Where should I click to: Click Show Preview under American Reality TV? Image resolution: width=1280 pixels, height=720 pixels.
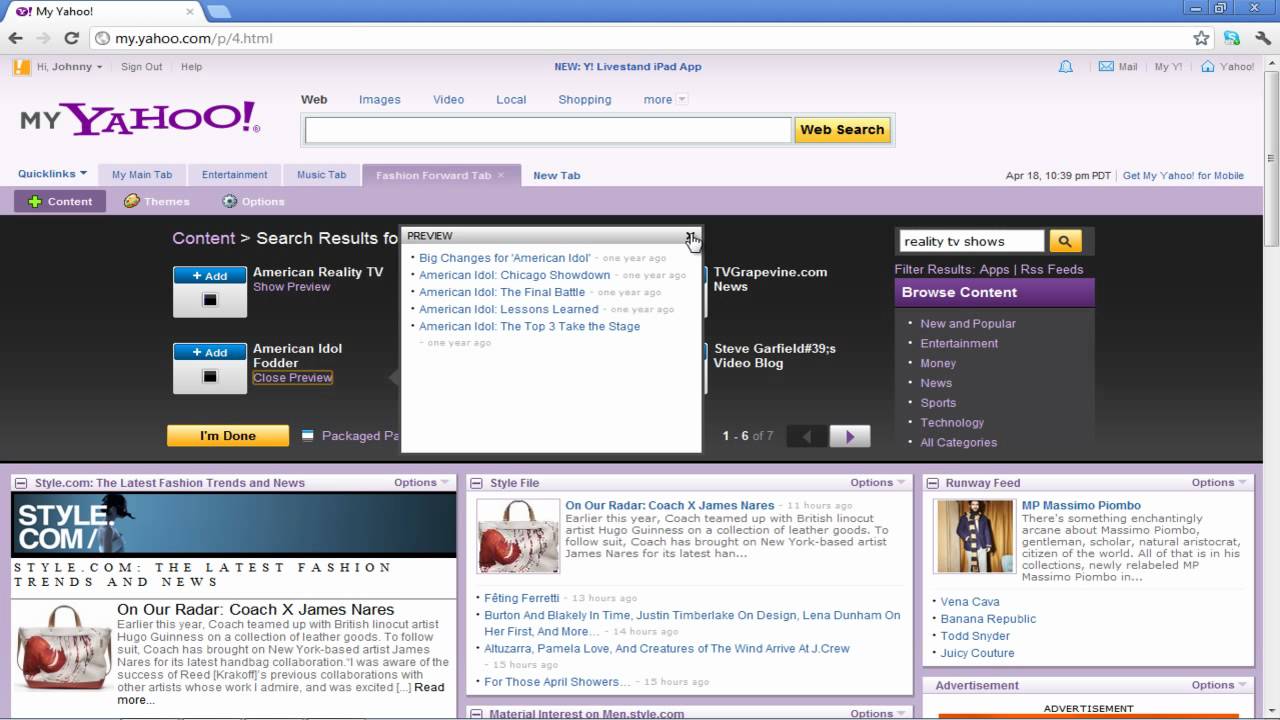(291, 287)
